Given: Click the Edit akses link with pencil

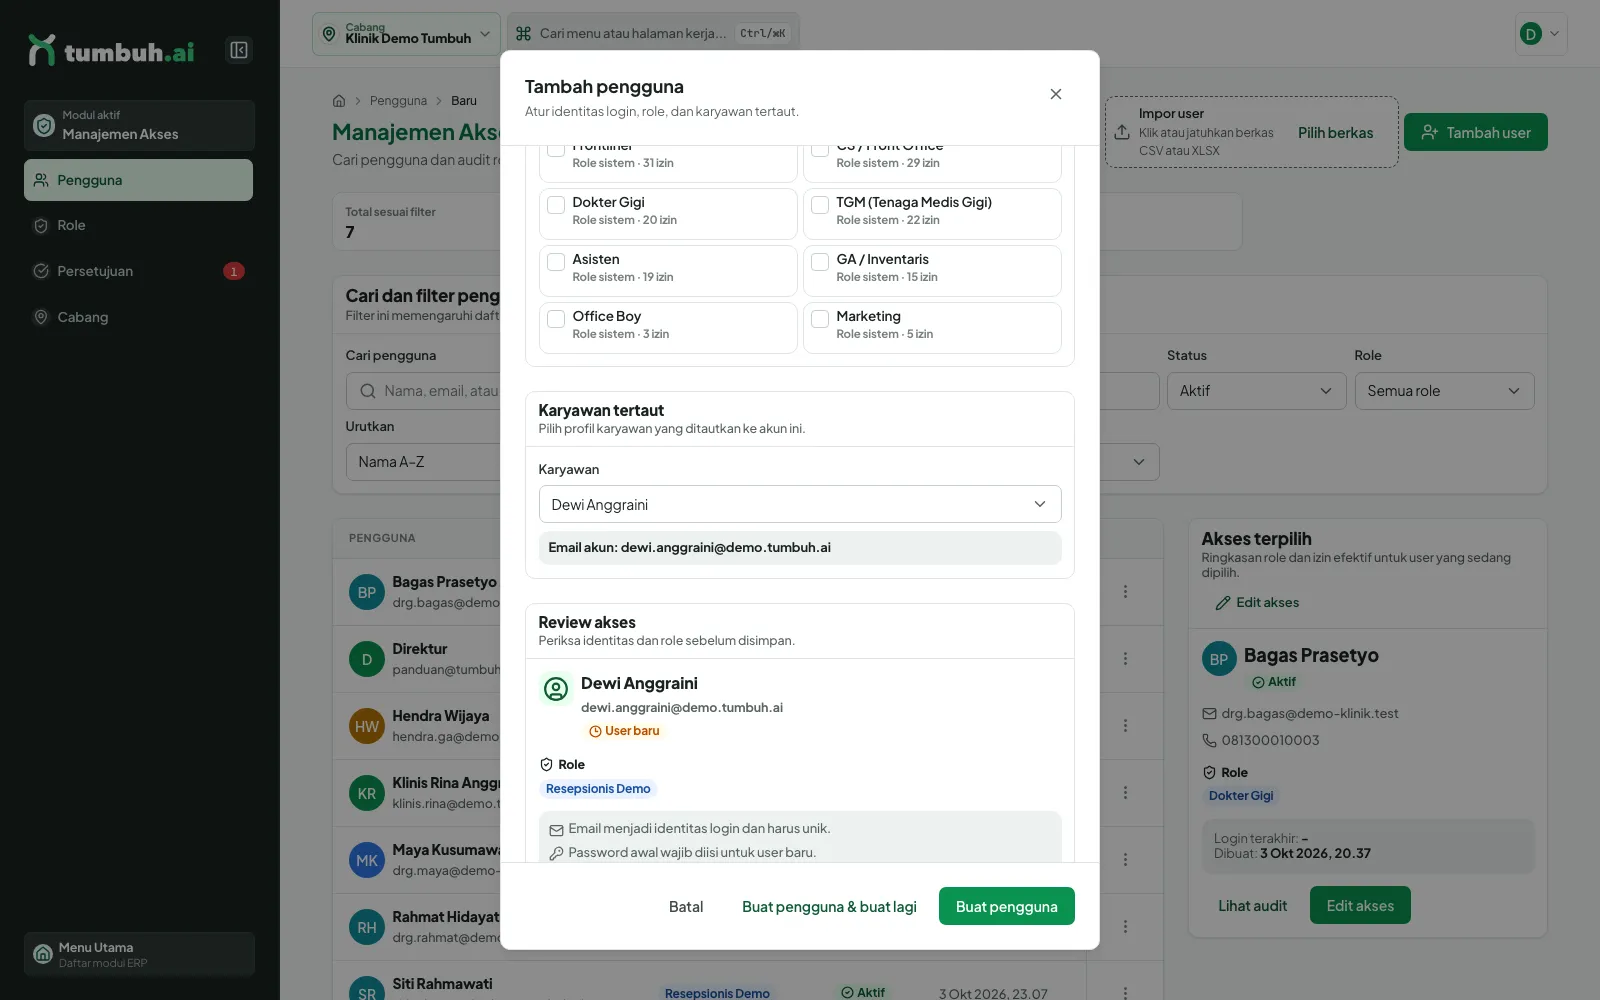Looking at the screenshot, I should (x=1257, y=603).
